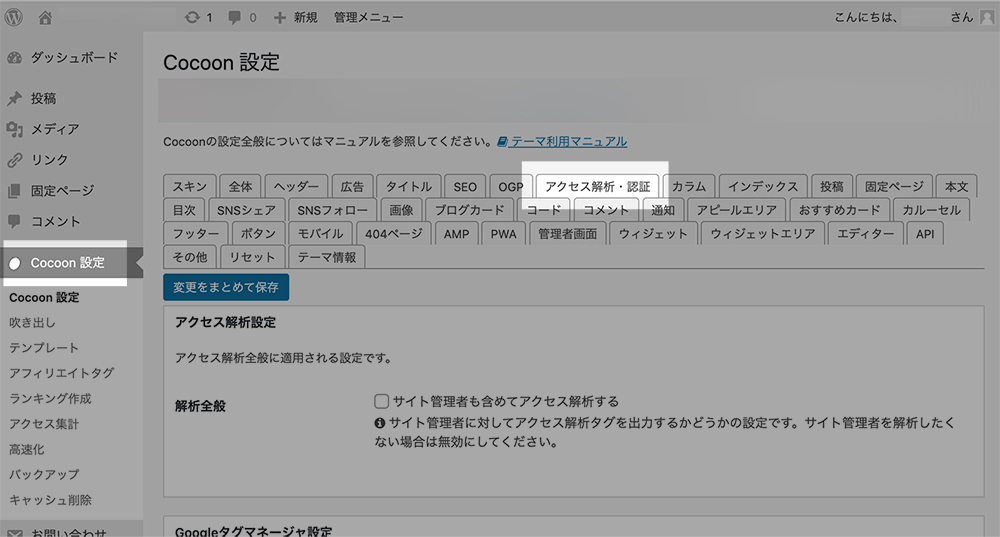Viewport: 1000px width, 537px height.
Task: Click 変更をまとめて保存 button
Action: point(226,287)
